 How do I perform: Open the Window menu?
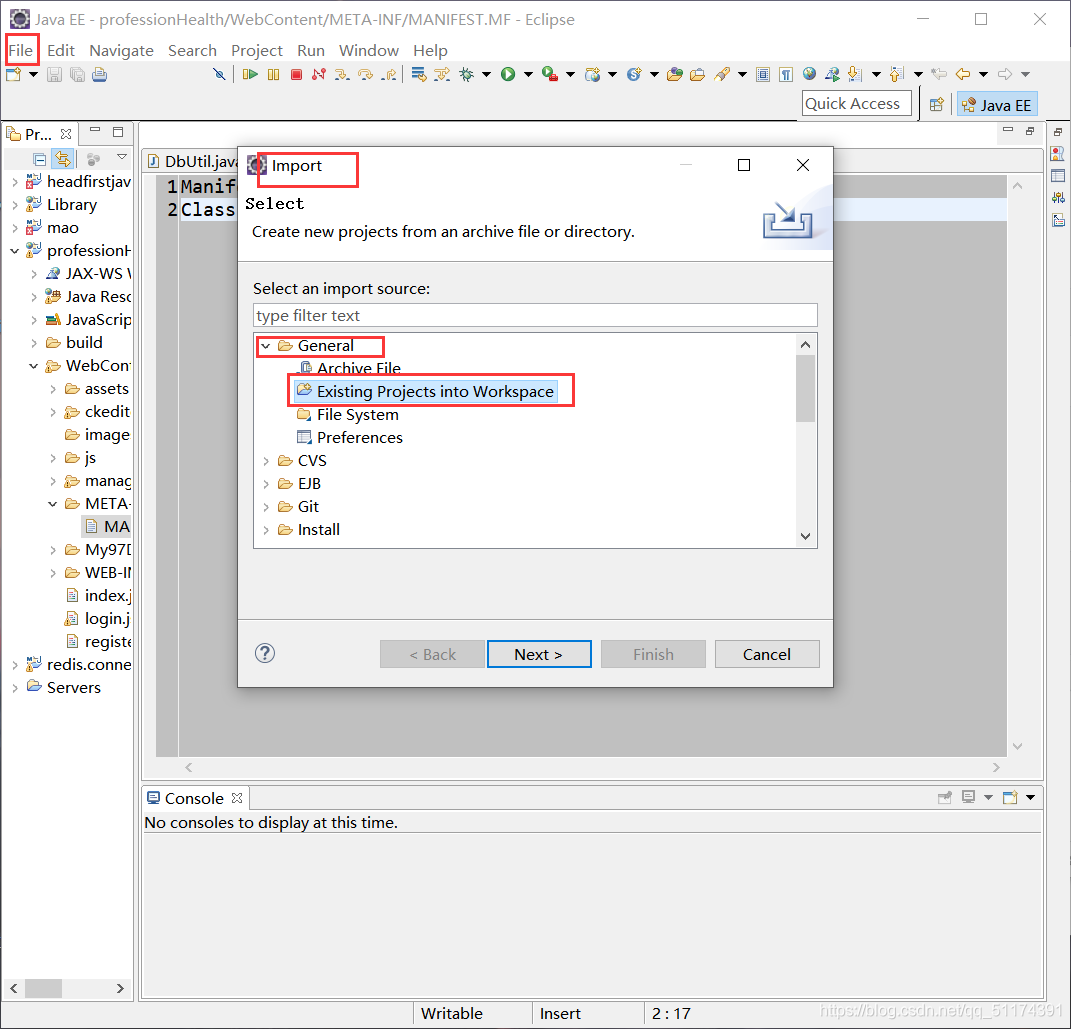[369, 51]
